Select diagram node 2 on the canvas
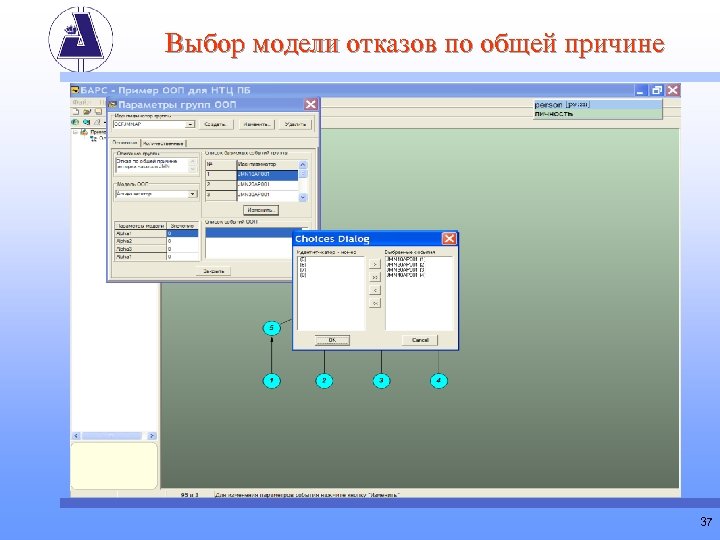720x540 pixels. tap(324, 381)
